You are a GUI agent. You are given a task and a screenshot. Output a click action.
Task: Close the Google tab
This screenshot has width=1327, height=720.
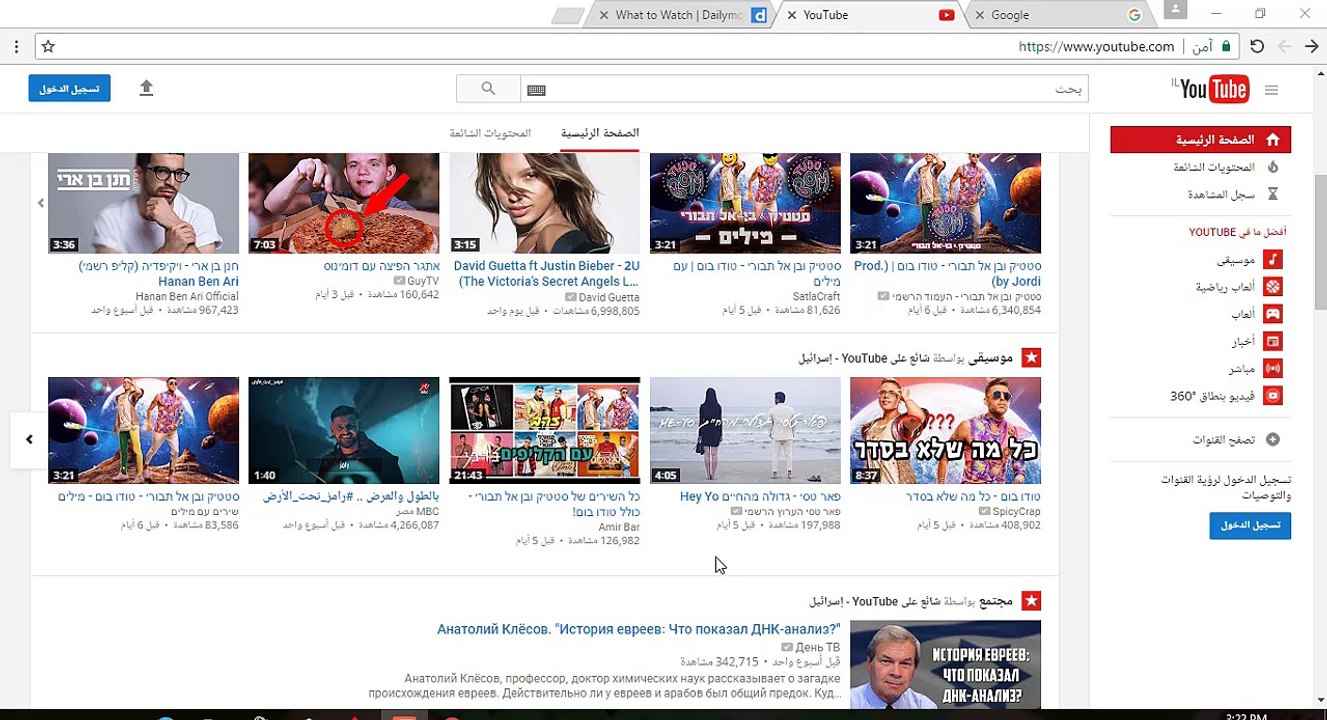pos(980,15)
